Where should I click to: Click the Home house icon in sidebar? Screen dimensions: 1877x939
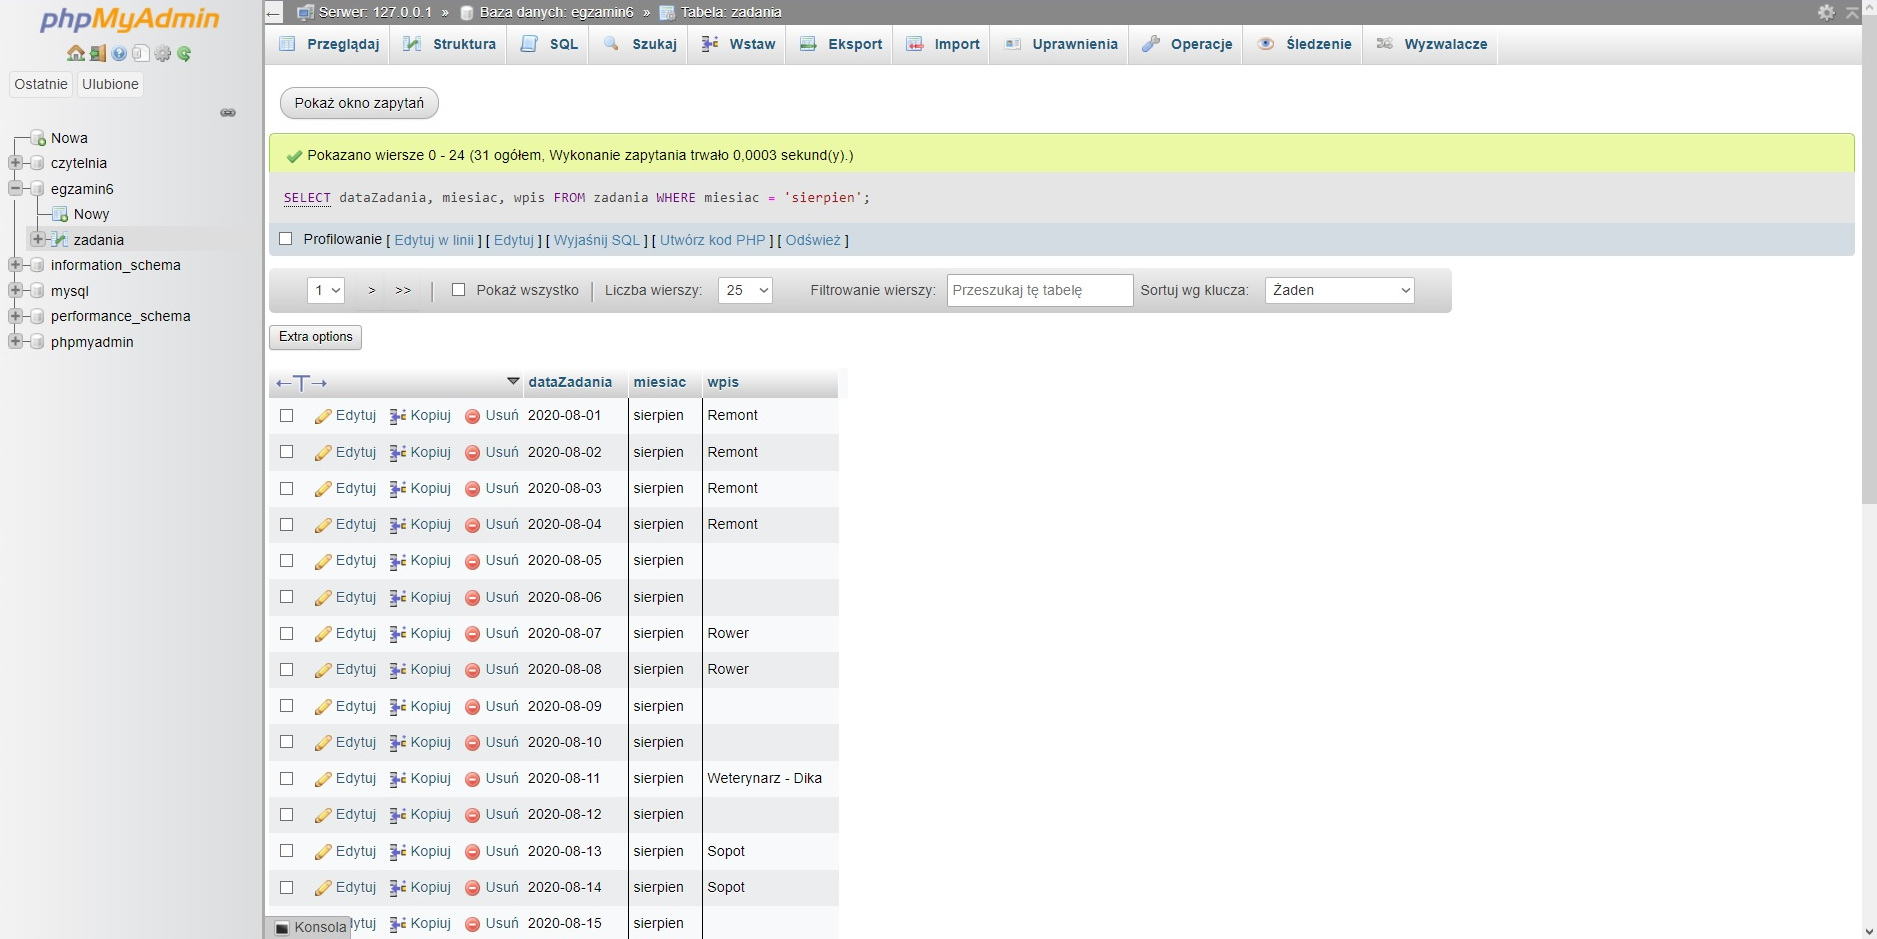coord(76,54)
